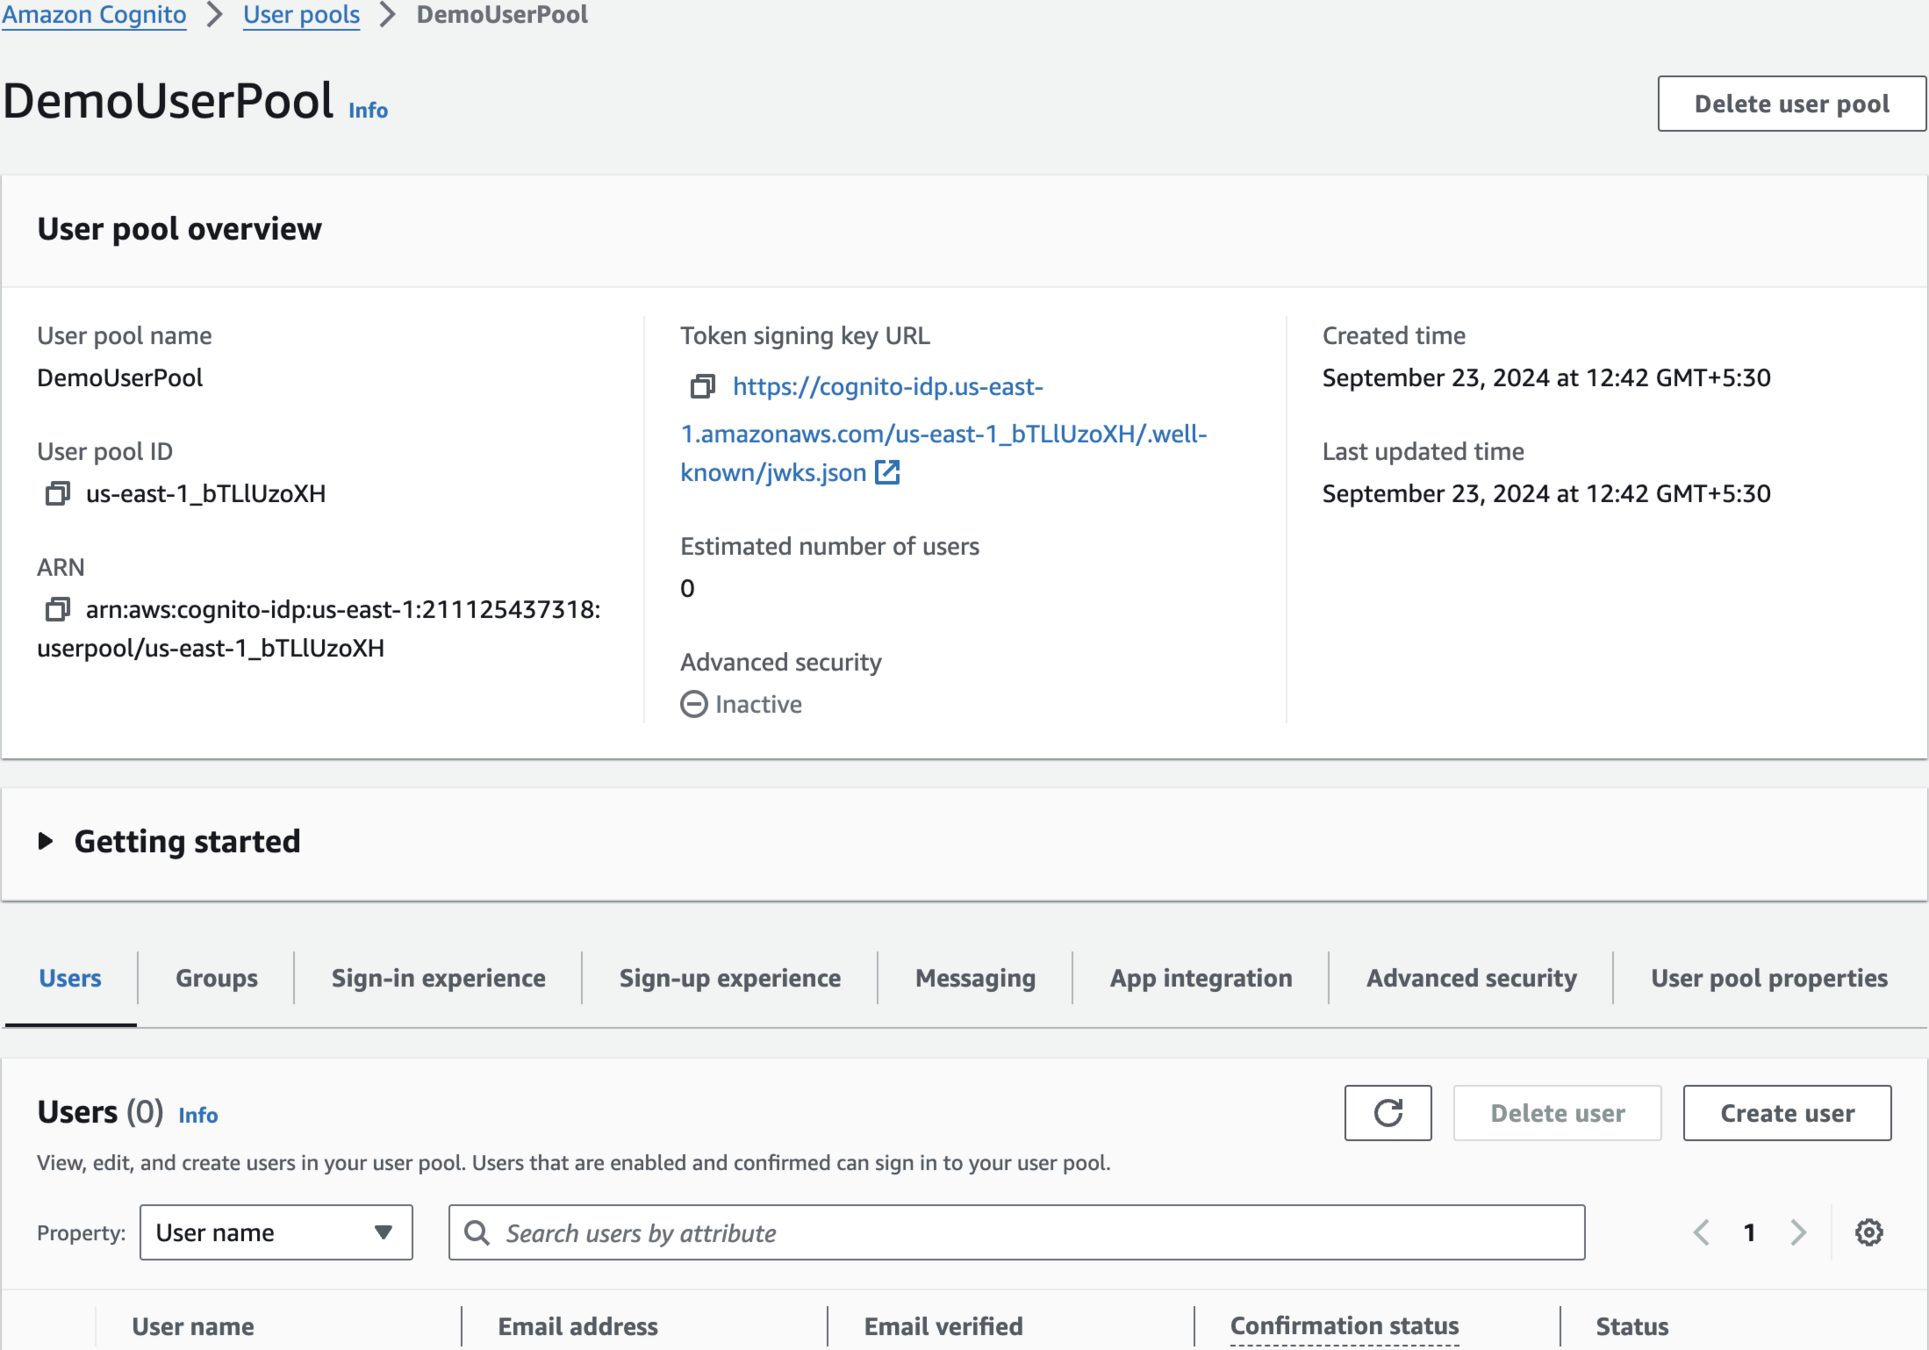Open the Sign-in experience tab
This screenshot has width=1929, height=1350.
point(438,978)
